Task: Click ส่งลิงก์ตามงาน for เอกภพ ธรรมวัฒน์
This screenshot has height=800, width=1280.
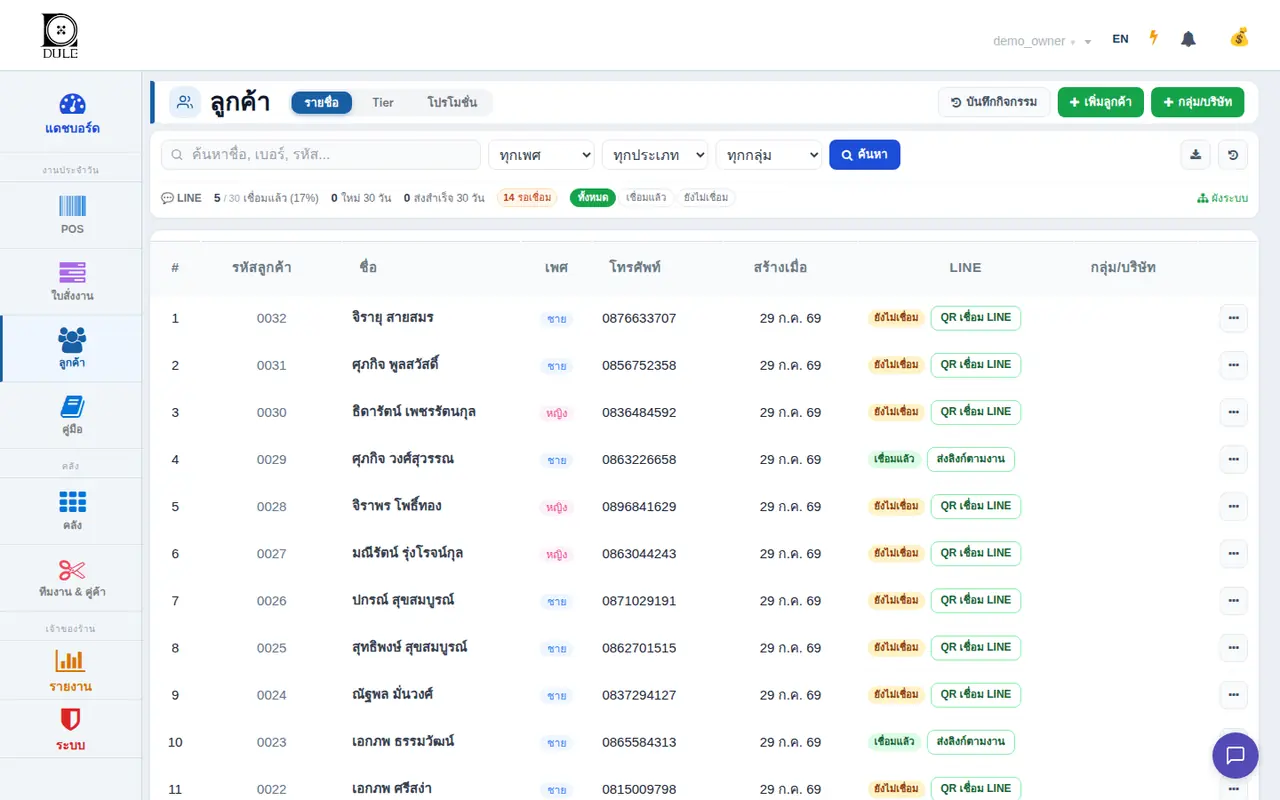Action: point(971,742)
